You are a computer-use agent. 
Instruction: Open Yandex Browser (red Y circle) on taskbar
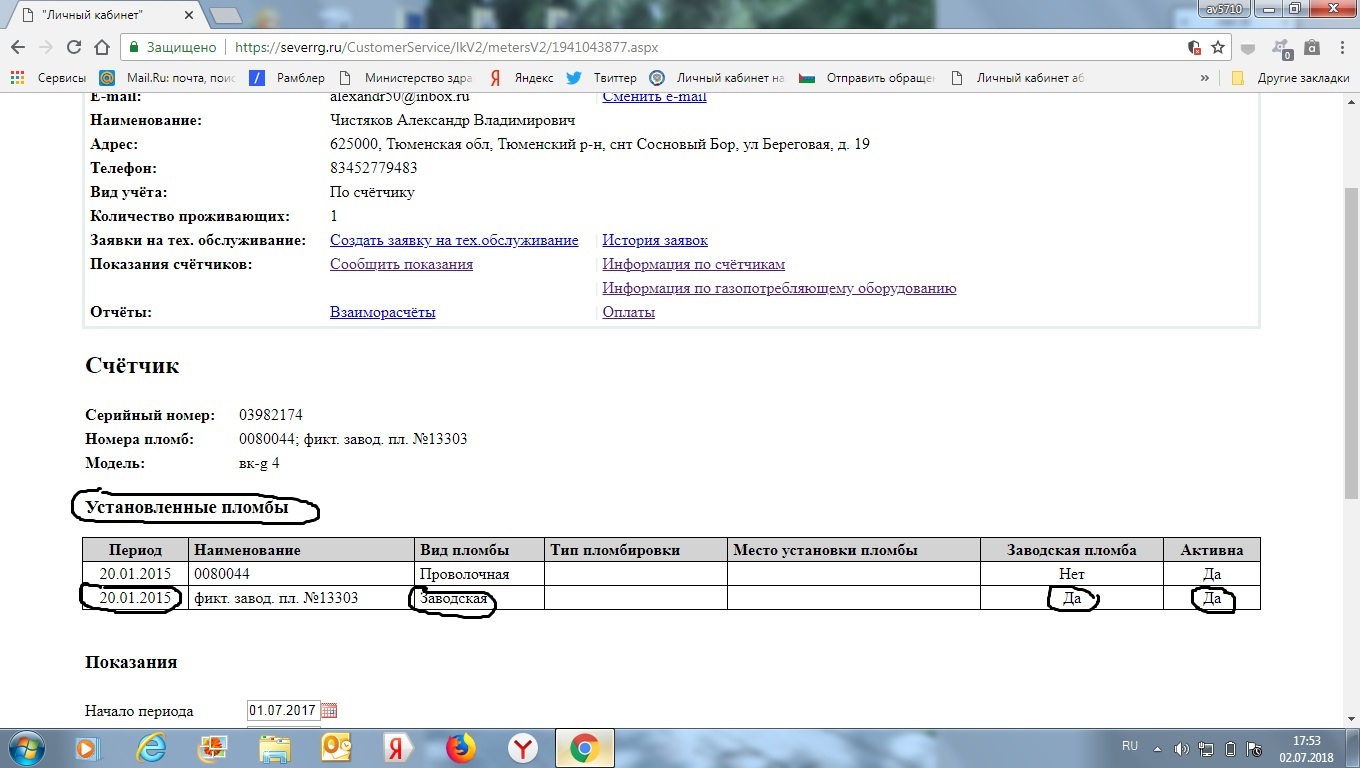[522, 748]
